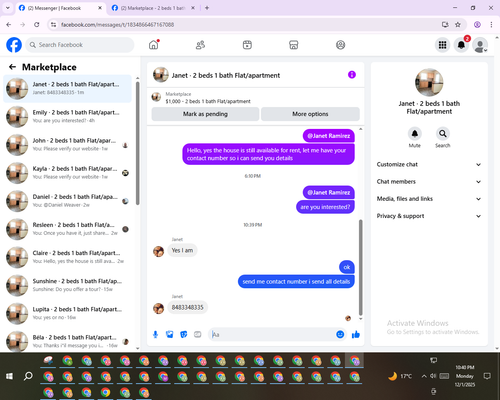Viewport: 500px width, 400px height.
Task: Mute the chat with the bell icon
Action: [414, 134]
